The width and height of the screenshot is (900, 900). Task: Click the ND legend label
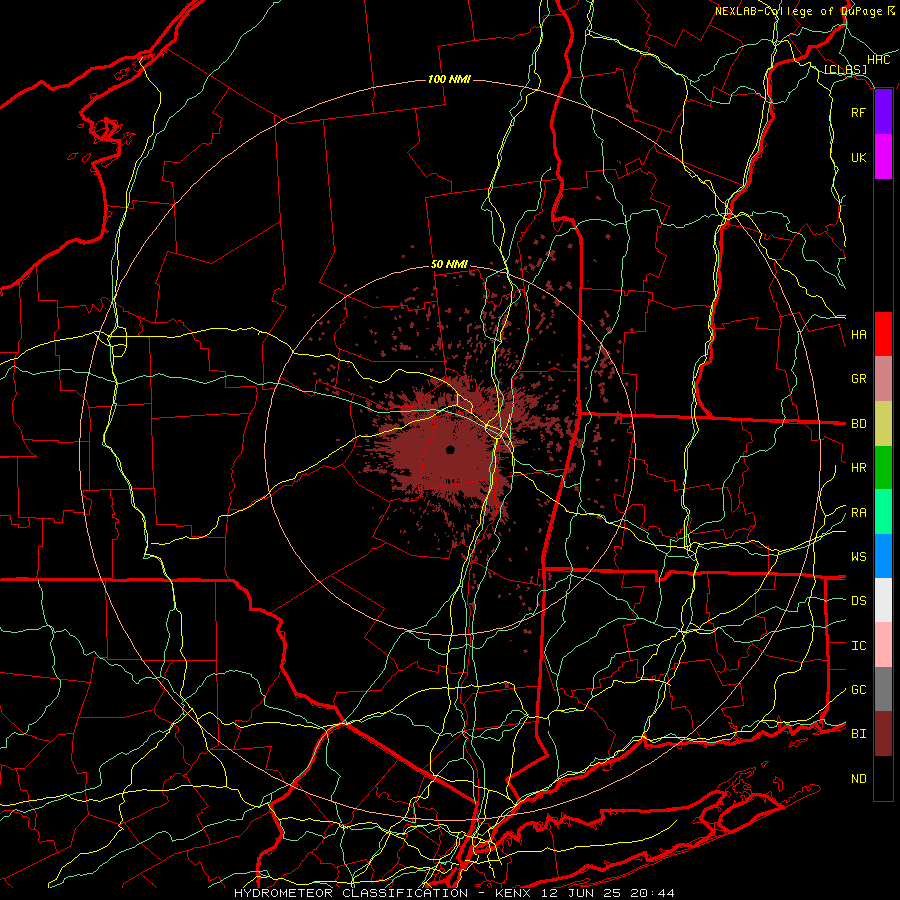pyautogui.click(x=858, y=779)
